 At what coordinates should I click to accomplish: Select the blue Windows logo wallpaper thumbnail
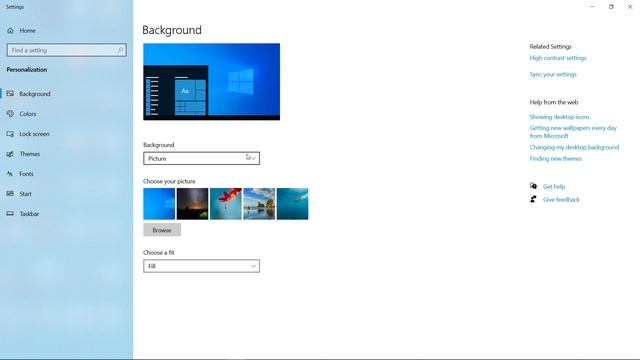[x=159, y=204]
